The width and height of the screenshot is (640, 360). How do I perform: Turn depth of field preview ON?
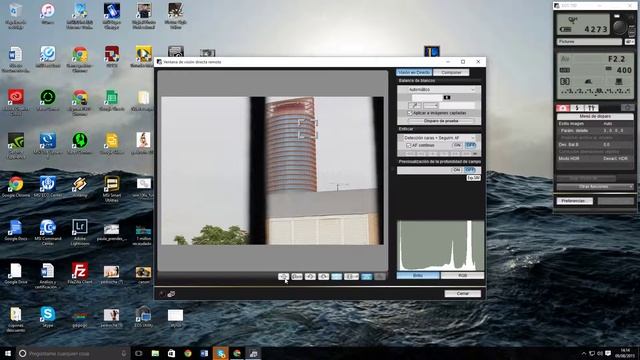(457, 170)
